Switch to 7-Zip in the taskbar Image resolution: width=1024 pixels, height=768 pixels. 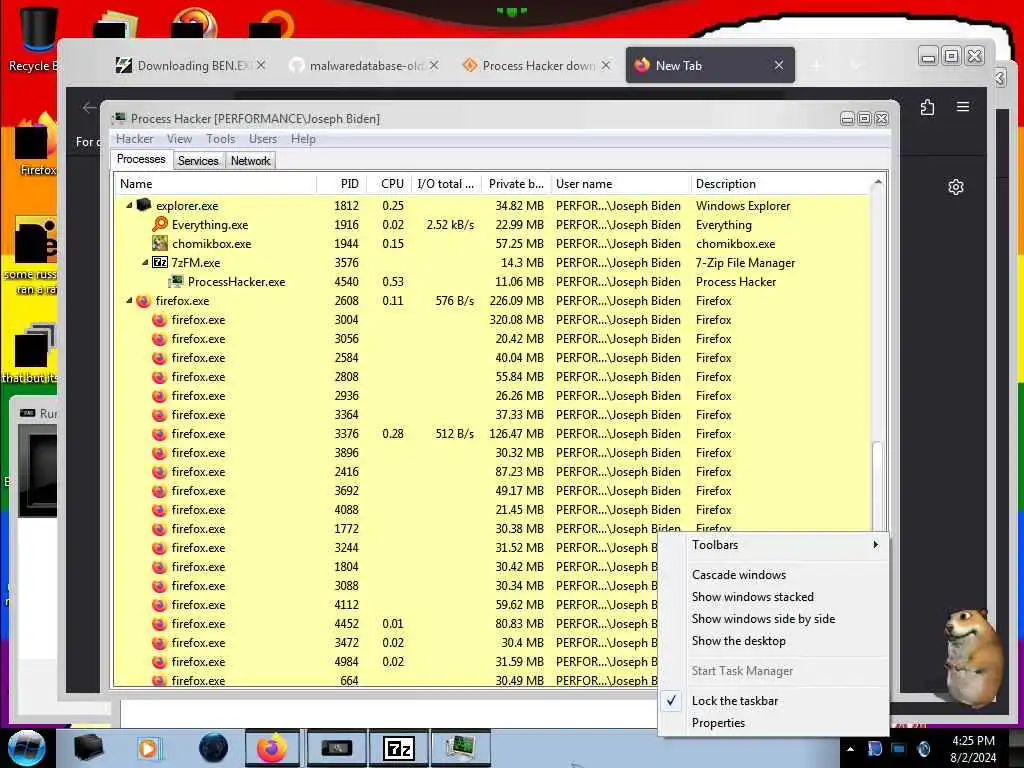398,748
